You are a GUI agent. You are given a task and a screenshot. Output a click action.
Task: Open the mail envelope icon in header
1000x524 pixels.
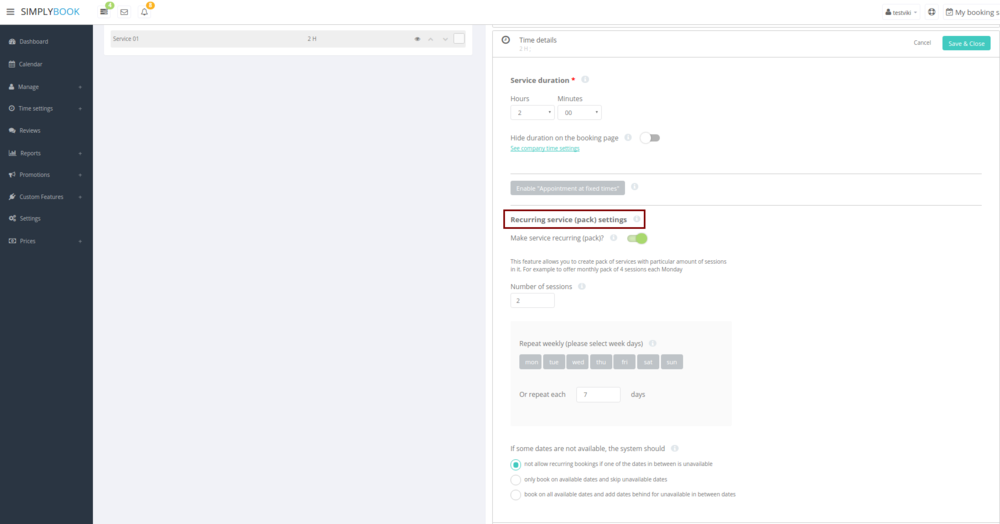point(124,12)
